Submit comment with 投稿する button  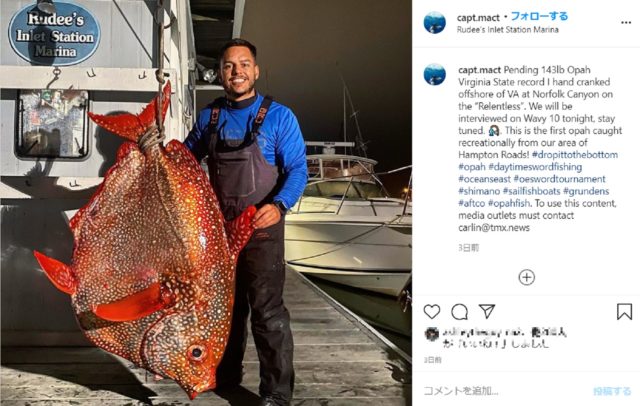tap(612, 391)
